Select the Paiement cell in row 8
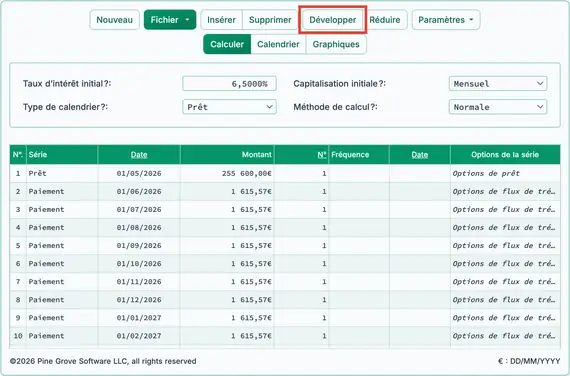Screen dimensions: 570x376 point(62,300)
